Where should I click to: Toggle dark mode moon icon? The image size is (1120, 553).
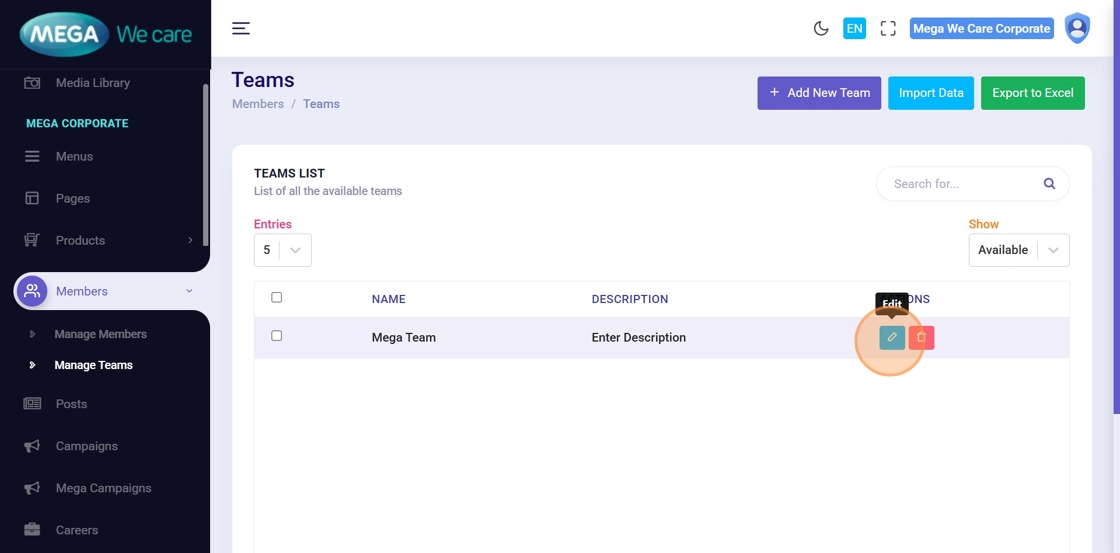tap(821, 28)
